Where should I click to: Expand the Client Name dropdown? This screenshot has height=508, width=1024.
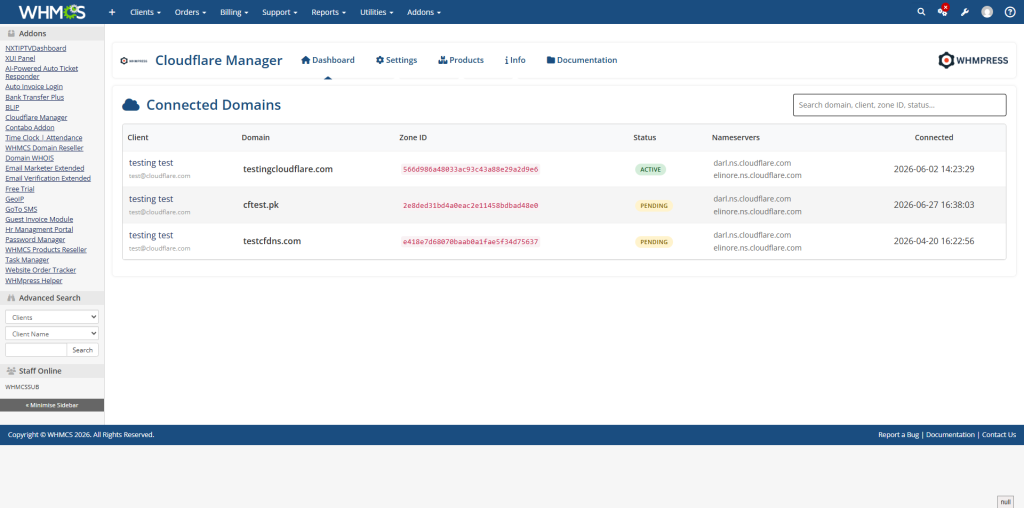(52, 334)
